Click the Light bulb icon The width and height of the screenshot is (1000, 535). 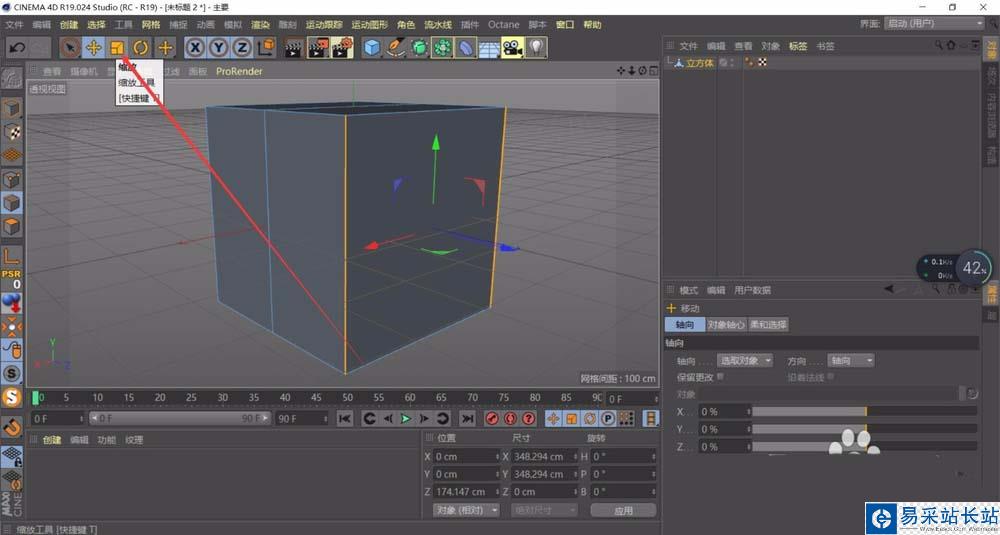[x=536, y=47]
